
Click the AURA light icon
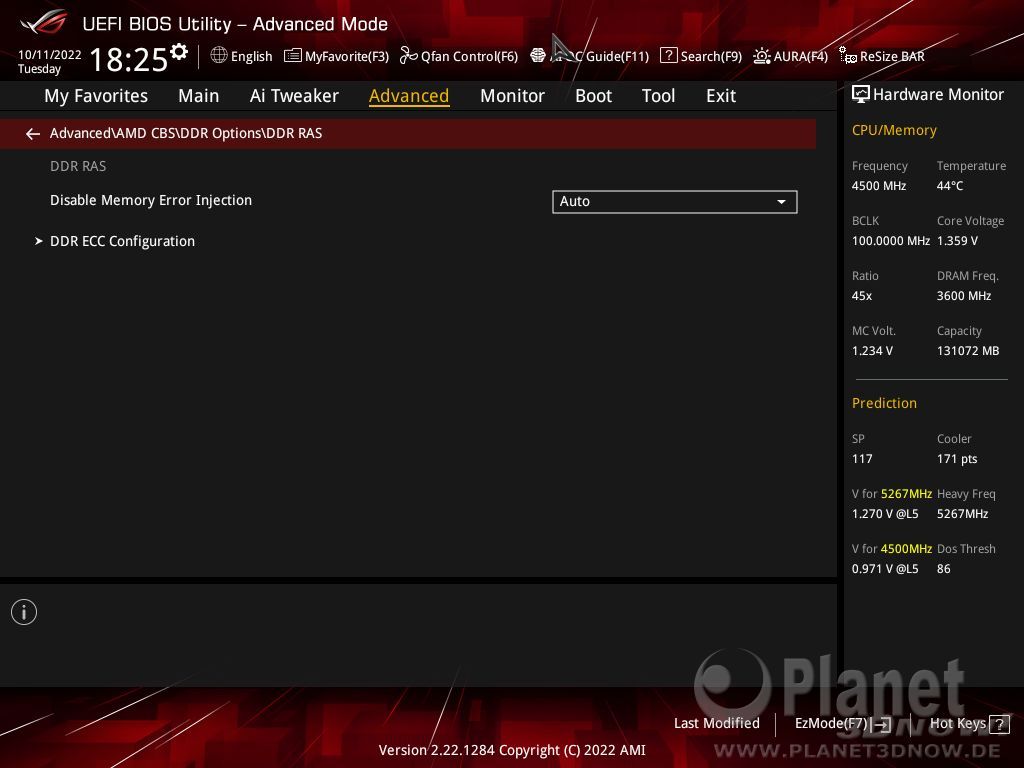coord(761,56)
